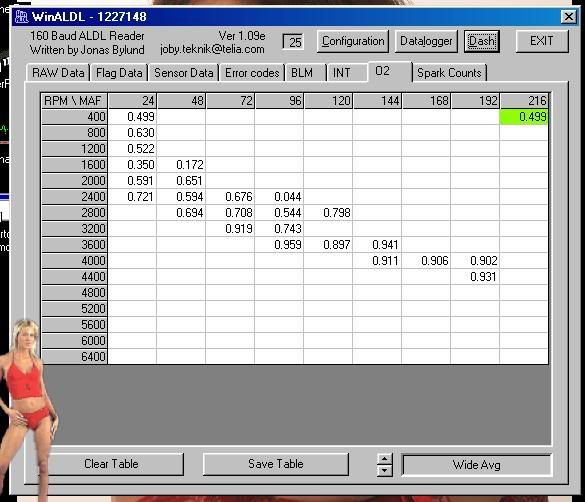The height and width of the screenshot is (502, 585).
Task: Switch to the RAW Data tab
Action: pyautogui.click(x=58, y=73)
